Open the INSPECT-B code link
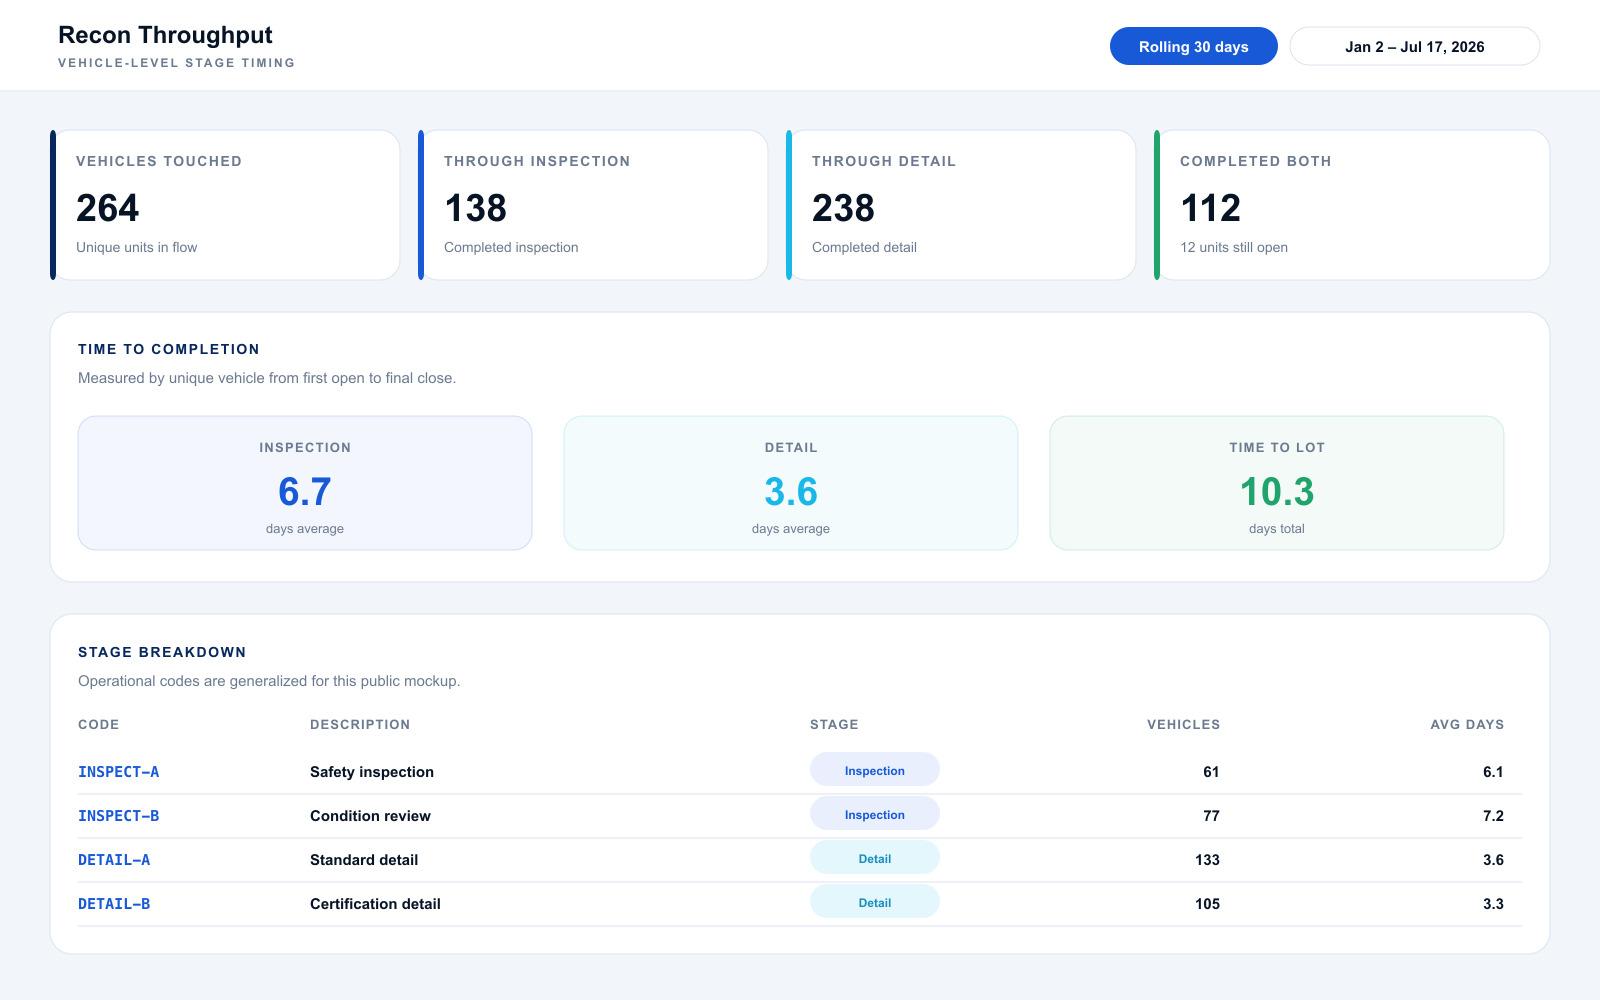The image size is (1600, 1000). [118, 816]
